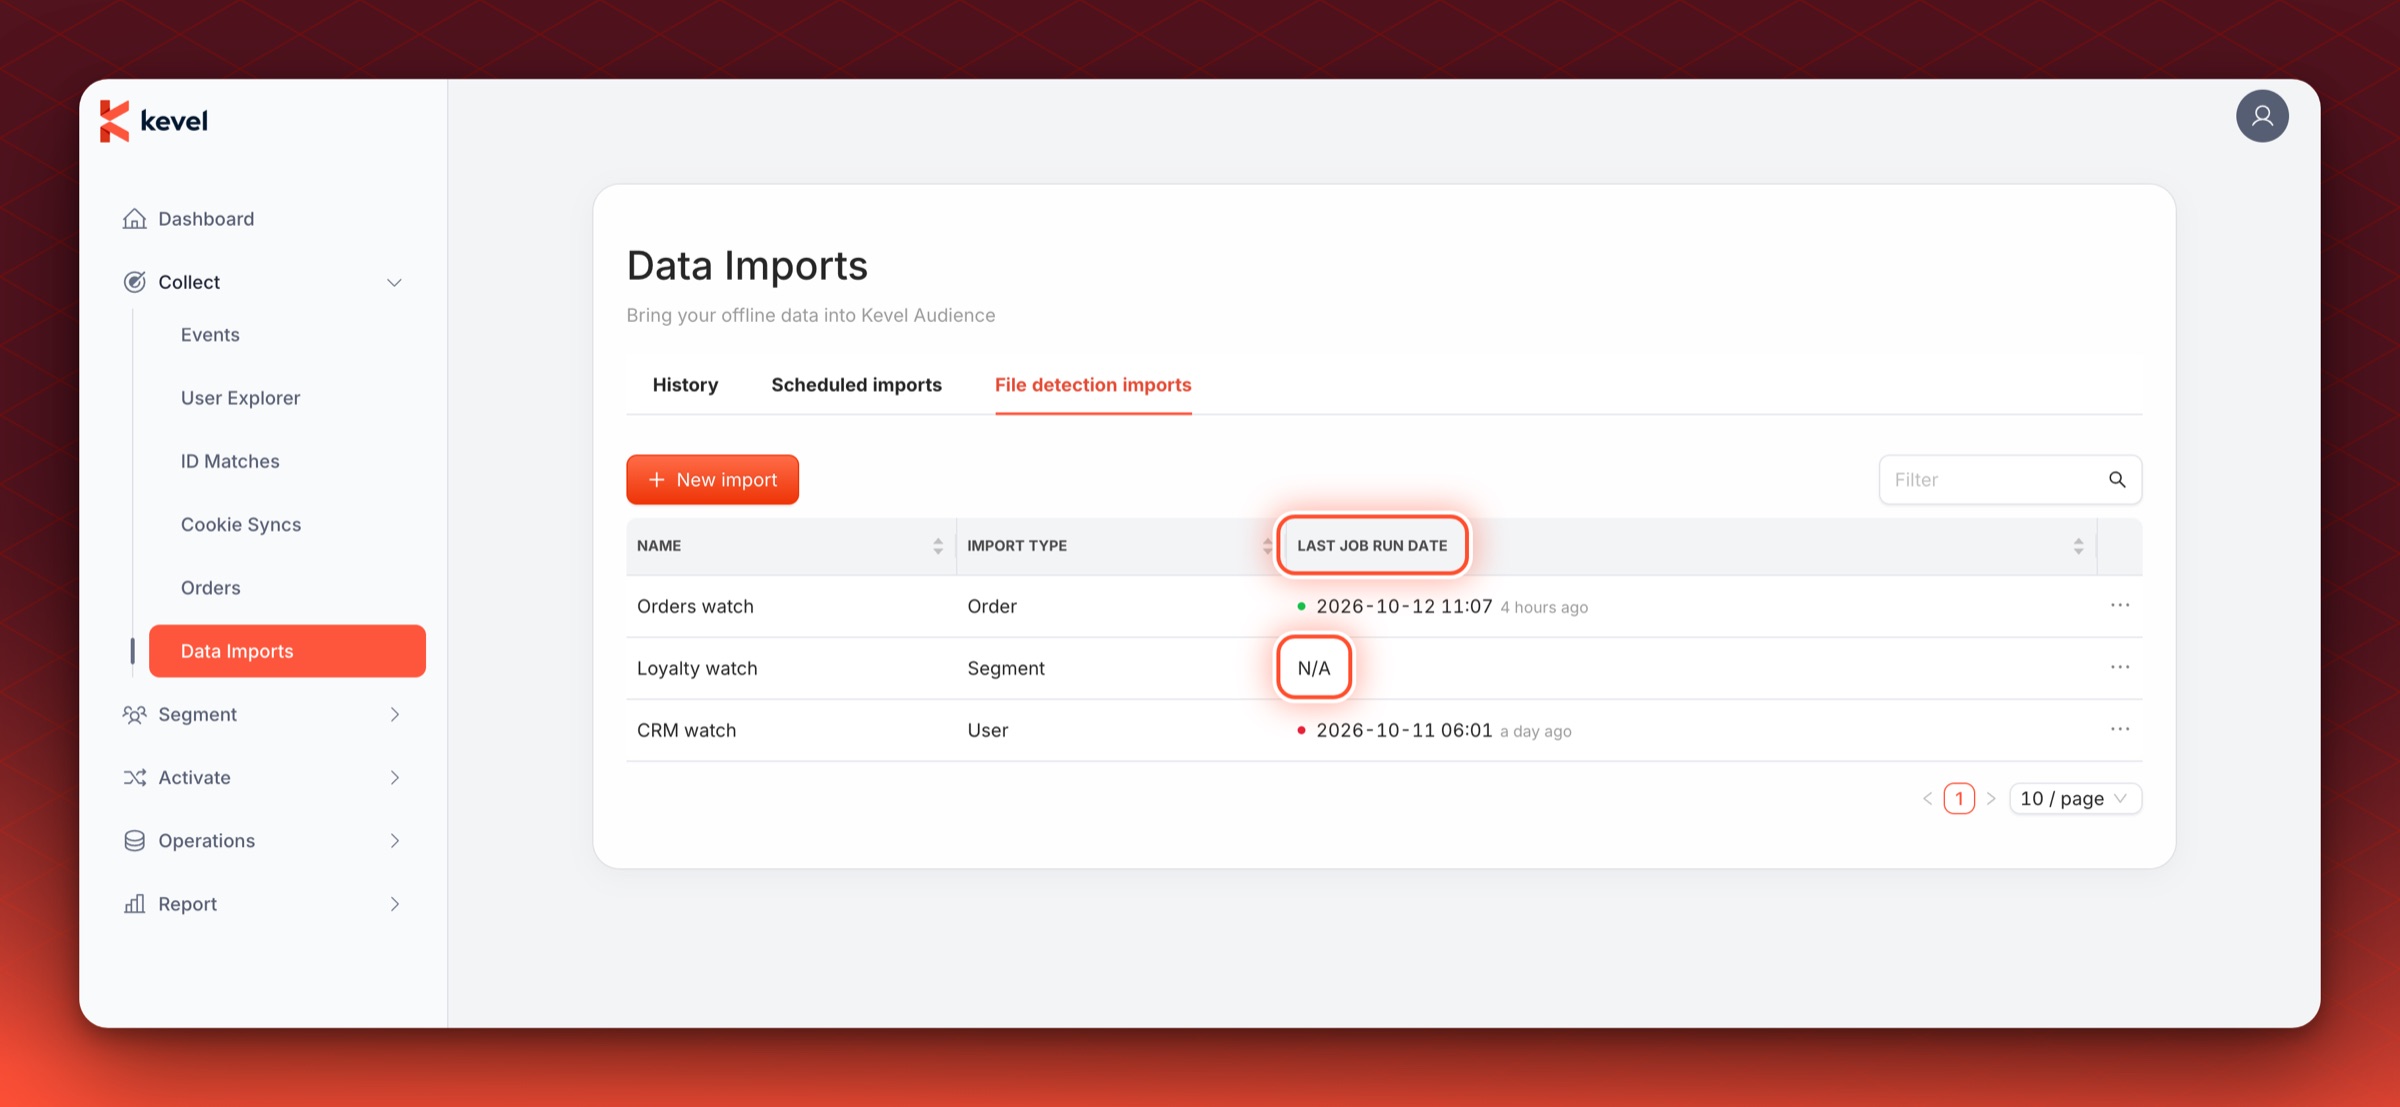The width and height of the screenshot is (2400, 1107).
Task: Expand the Operations menu chevron
Action: click(395, 840)
